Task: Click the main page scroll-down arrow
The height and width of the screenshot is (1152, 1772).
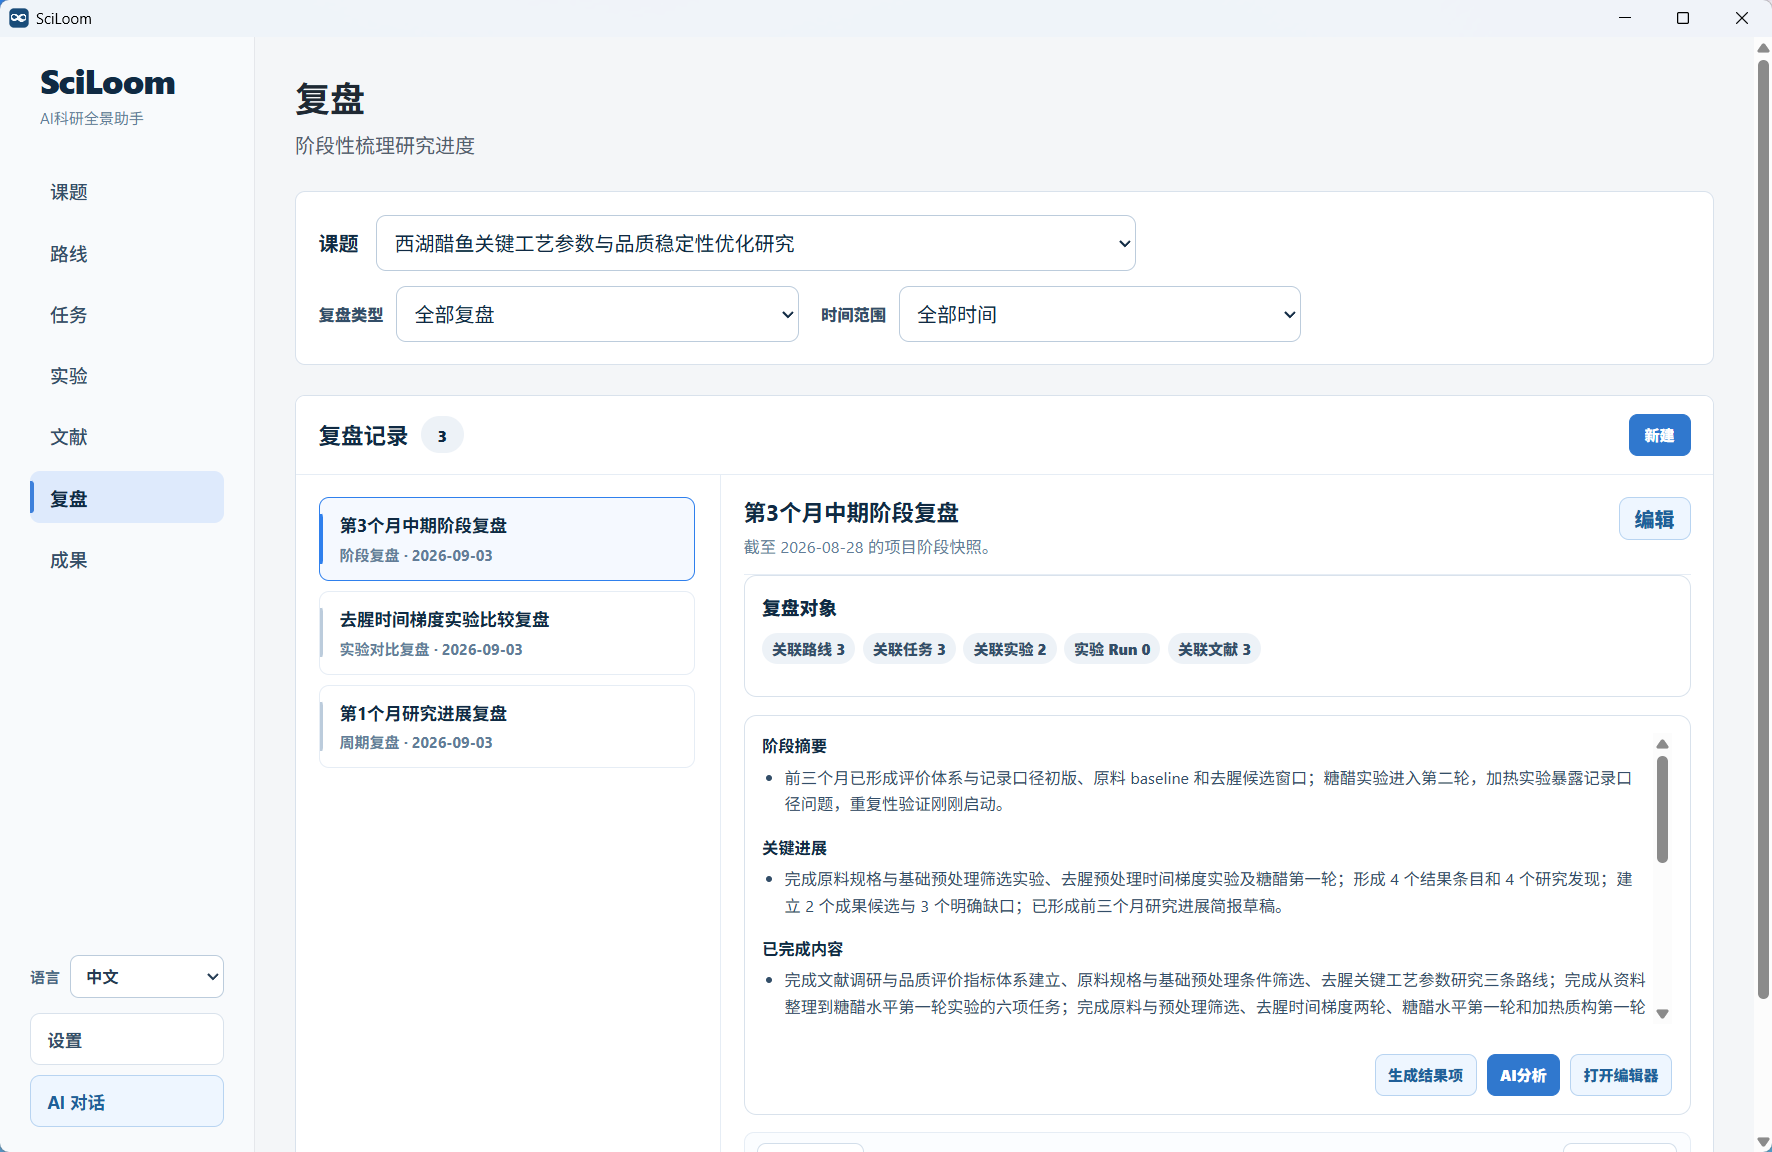Action: 1763,1142
